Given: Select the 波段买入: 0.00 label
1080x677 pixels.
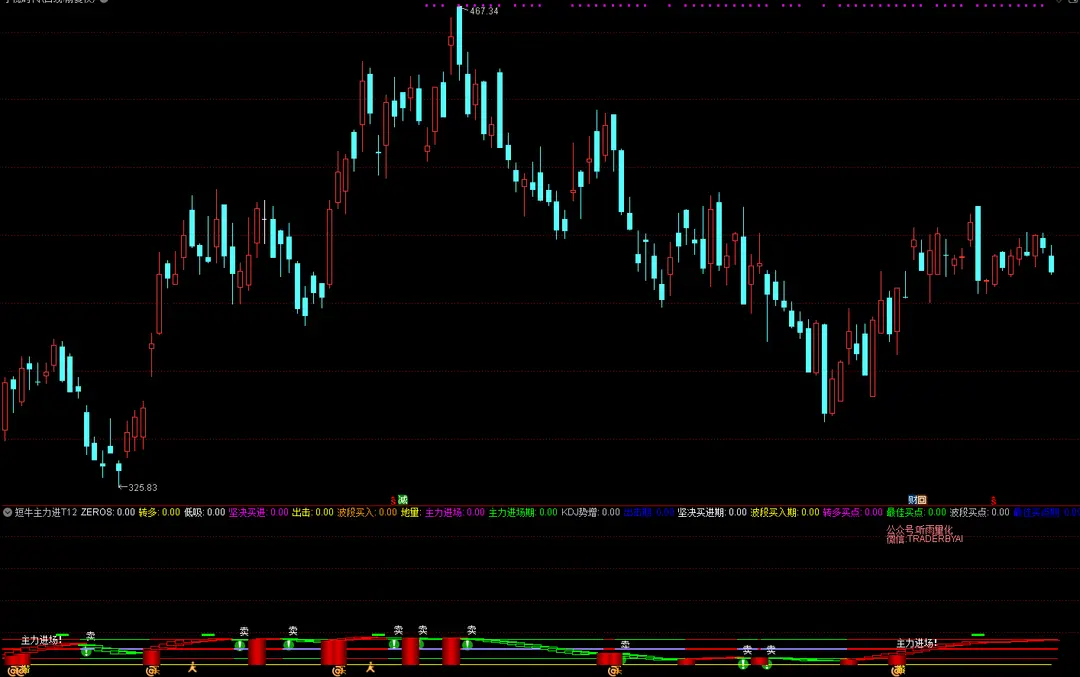Looking at the screenshot, I should click(367, 512).
